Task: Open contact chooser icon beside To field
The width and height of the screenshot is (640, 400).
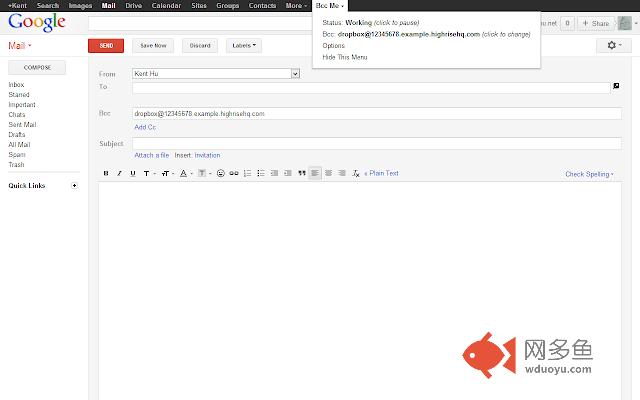Action: [x=616, y=86]
